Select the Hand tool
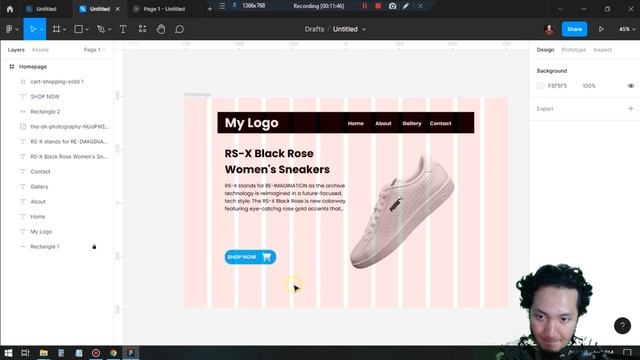This screenshot has width=640, height=360. (x=161, y=29)
